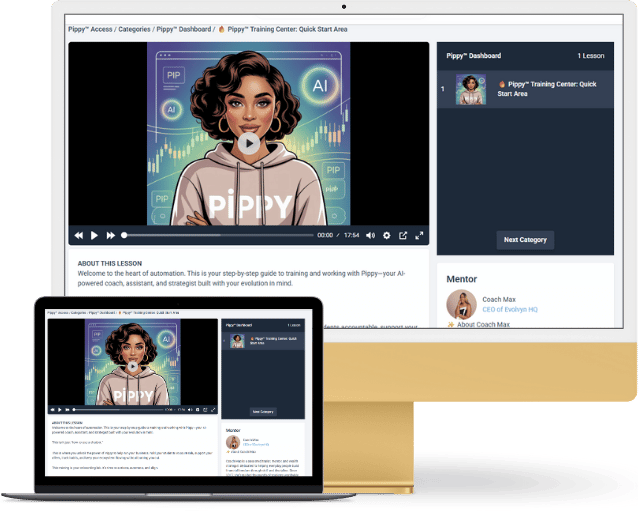This screenshot has height=512, width=639.
Task: Click the laptop's Next Category button
Action: pyautogui.click(x=263, y=411)
